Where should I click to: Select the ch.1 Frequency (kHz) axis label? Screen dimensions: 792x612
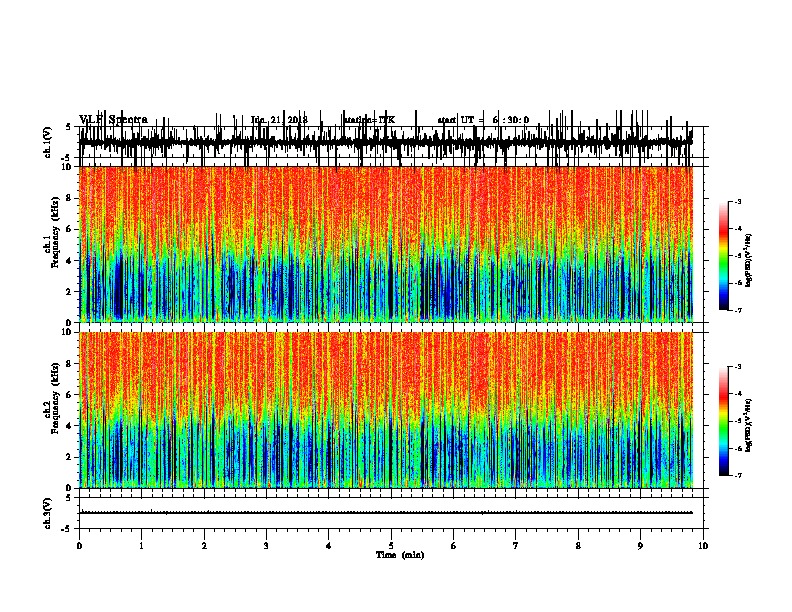pos(55,233)
